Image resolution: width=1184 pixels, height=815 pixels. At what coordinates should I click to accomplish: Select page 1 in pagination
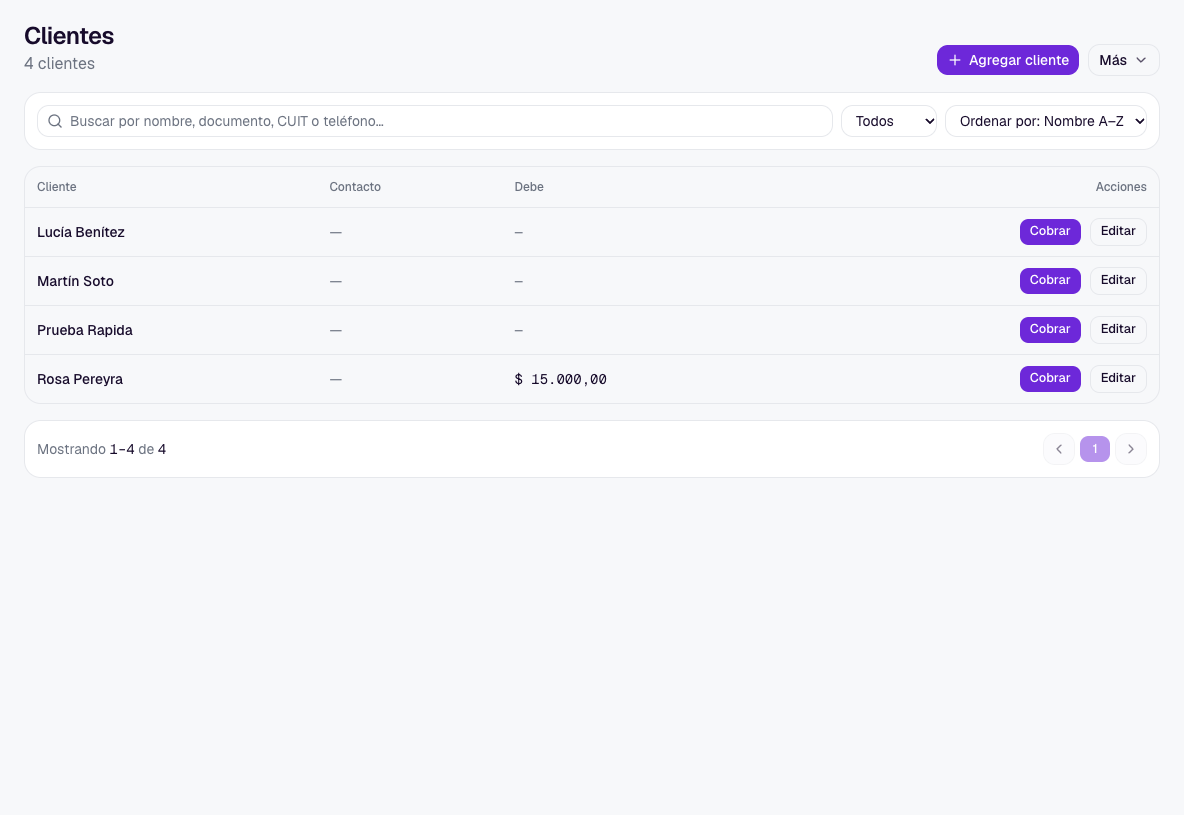(x=1094, y=449)
